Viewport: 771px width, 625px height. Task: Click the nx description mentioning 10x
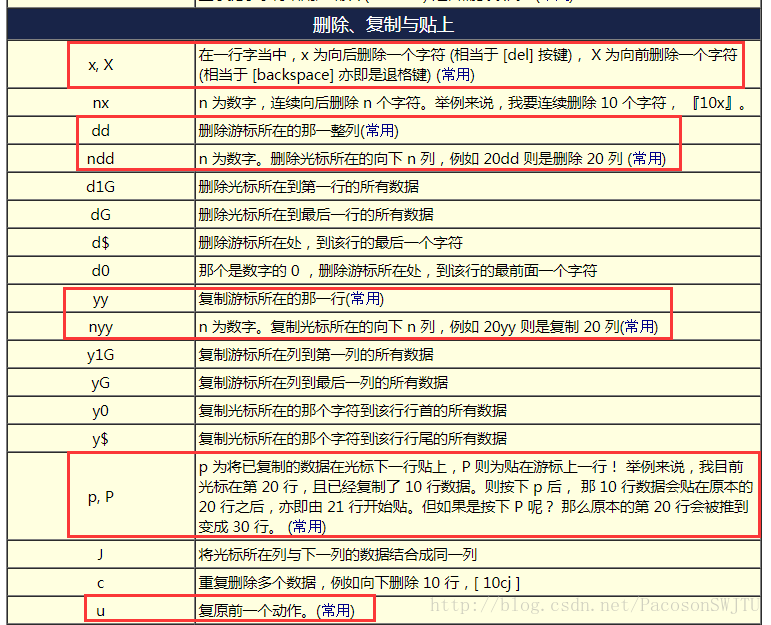pos(473,103)
